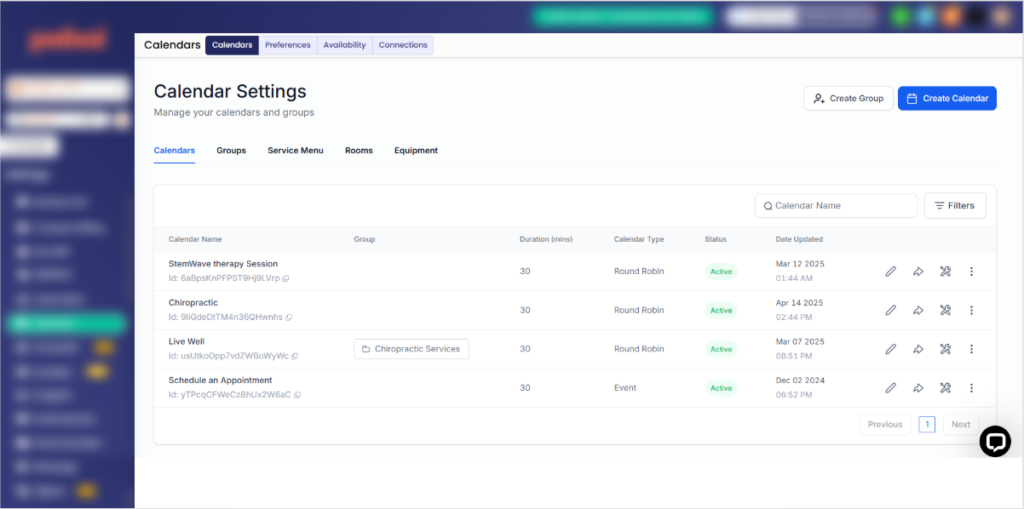Edit the StemWave therapy Session calendar with pencil icon
This screenshot has width=1024, height=509.
(x=890, y=272)
